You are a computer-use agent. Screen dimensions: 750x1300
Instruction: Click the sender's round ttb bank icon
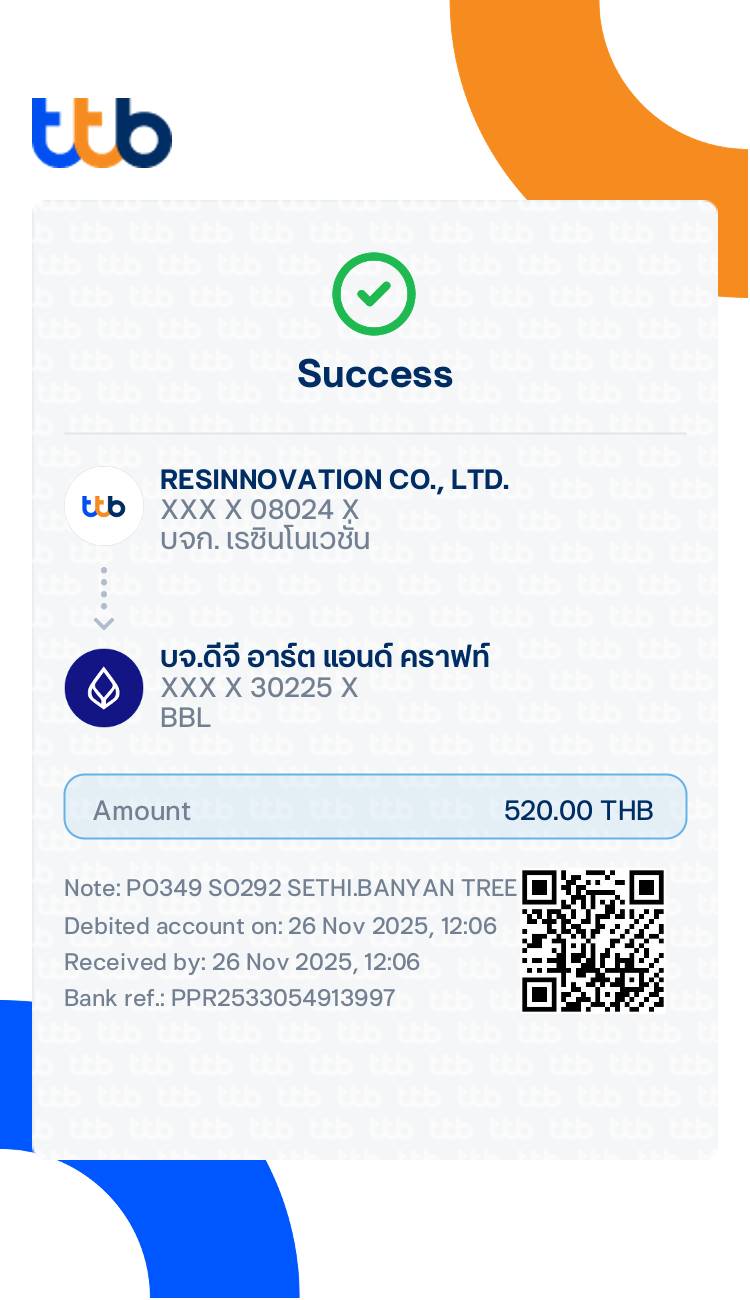[x=104, y=506]
